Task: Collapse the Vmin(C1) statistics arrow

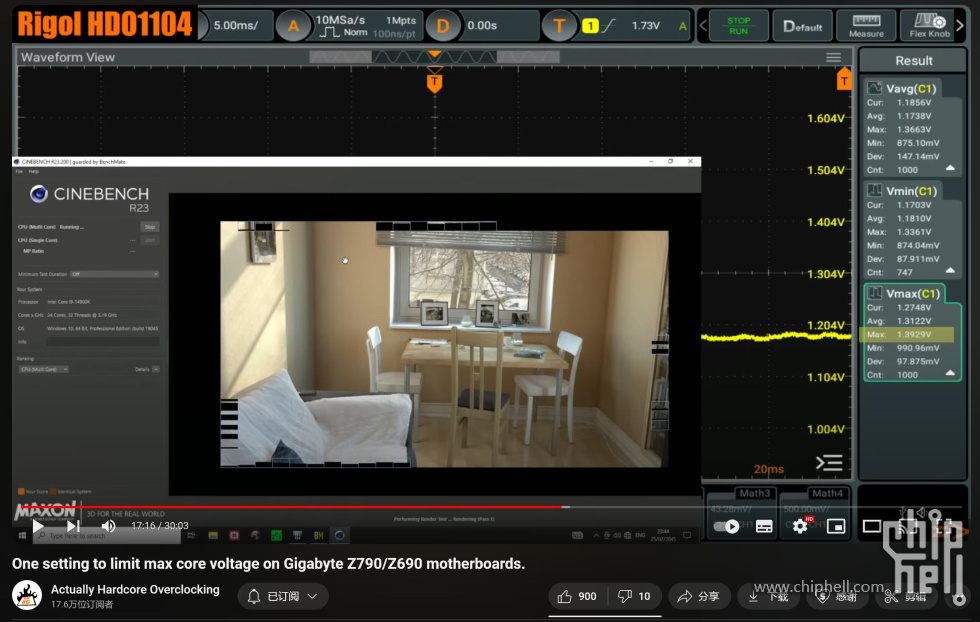Action: click(950, 271)
